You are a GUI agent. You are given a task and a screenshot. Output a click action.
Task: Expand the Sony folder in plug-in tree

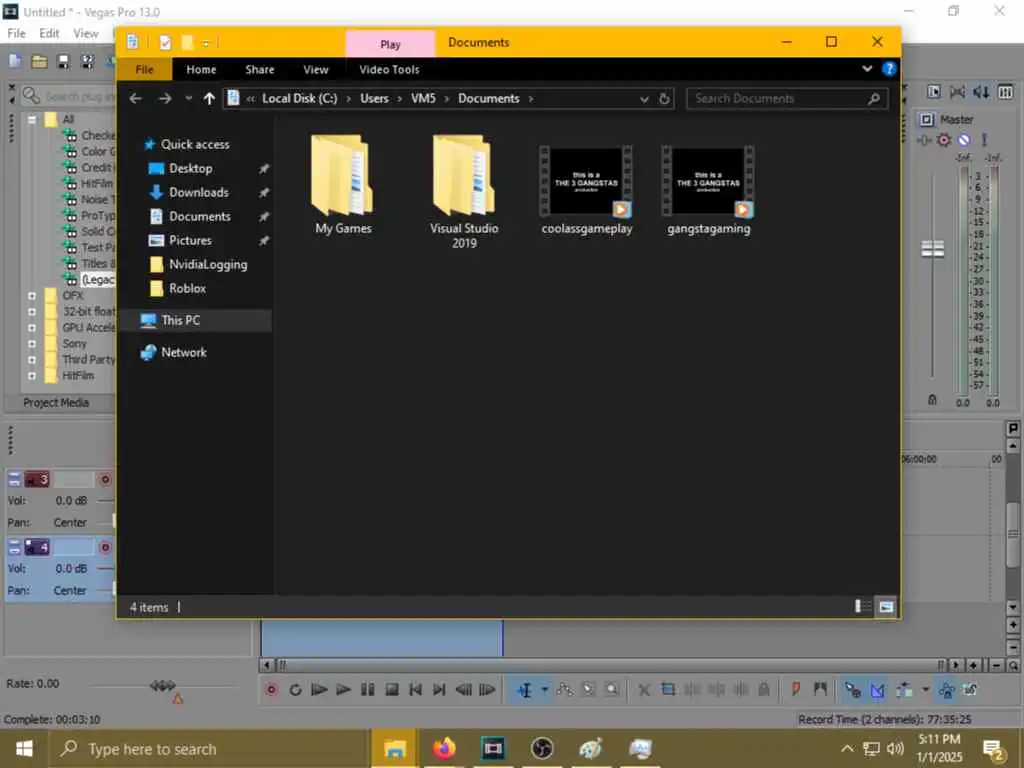(x=31, y=344)
